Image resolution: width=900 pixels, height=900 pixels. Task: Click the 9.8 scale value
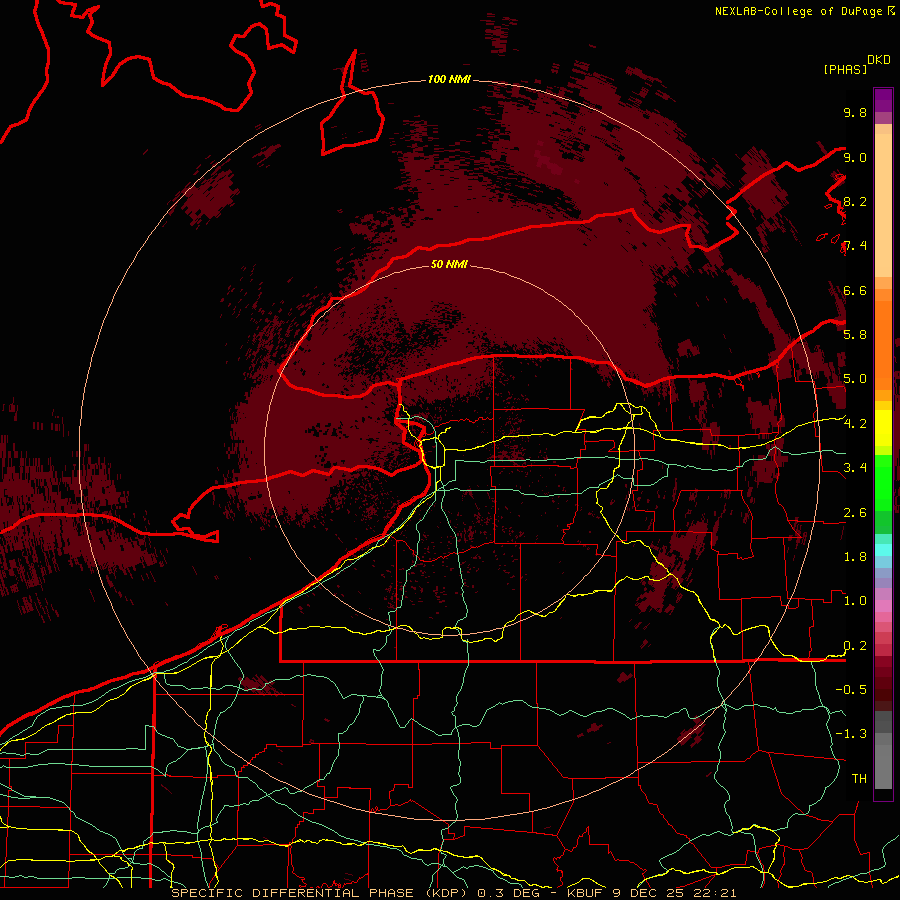tap(855, 112)
